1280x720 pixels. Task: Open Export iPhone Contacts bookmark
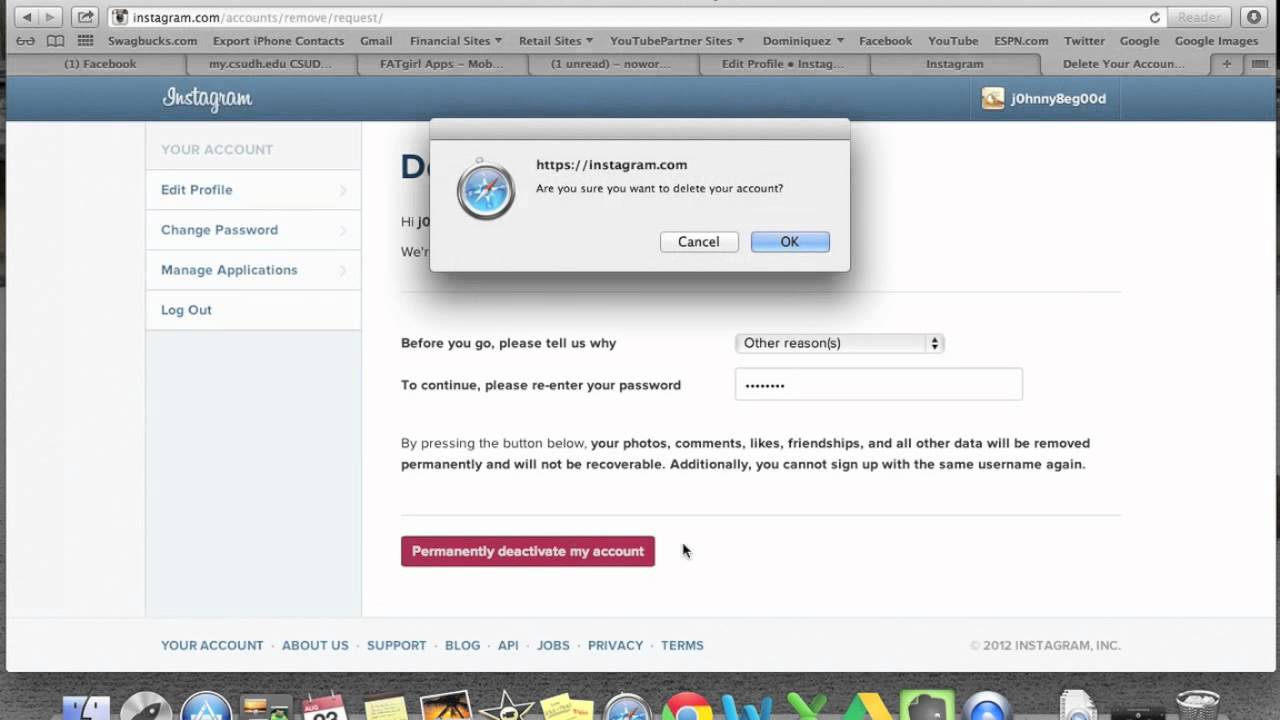(278, 41)
